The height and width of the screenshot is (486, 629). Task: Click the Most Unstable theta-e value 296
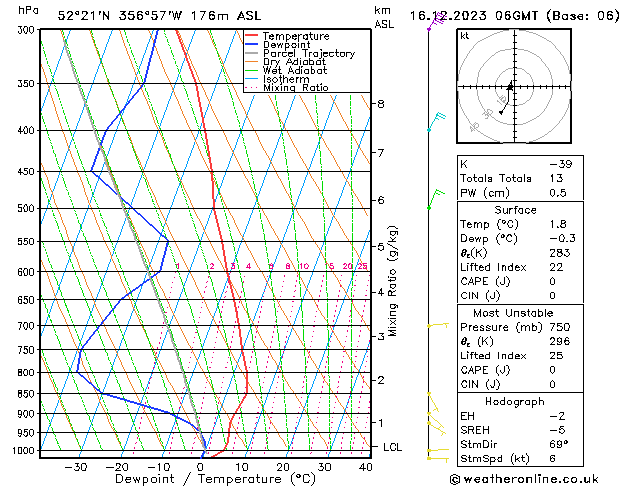[560, 341]
